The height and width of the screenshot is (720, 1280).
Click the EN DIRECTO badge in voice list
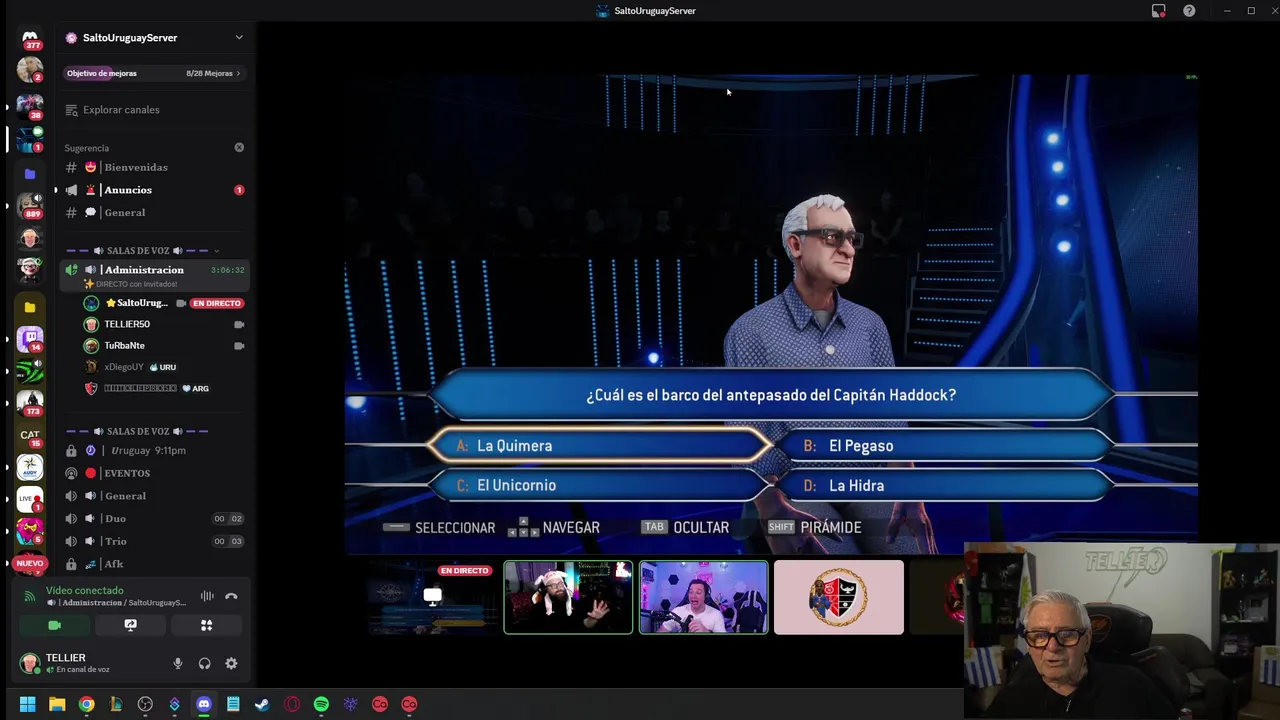pyautogui.click(x=217, y=303)
